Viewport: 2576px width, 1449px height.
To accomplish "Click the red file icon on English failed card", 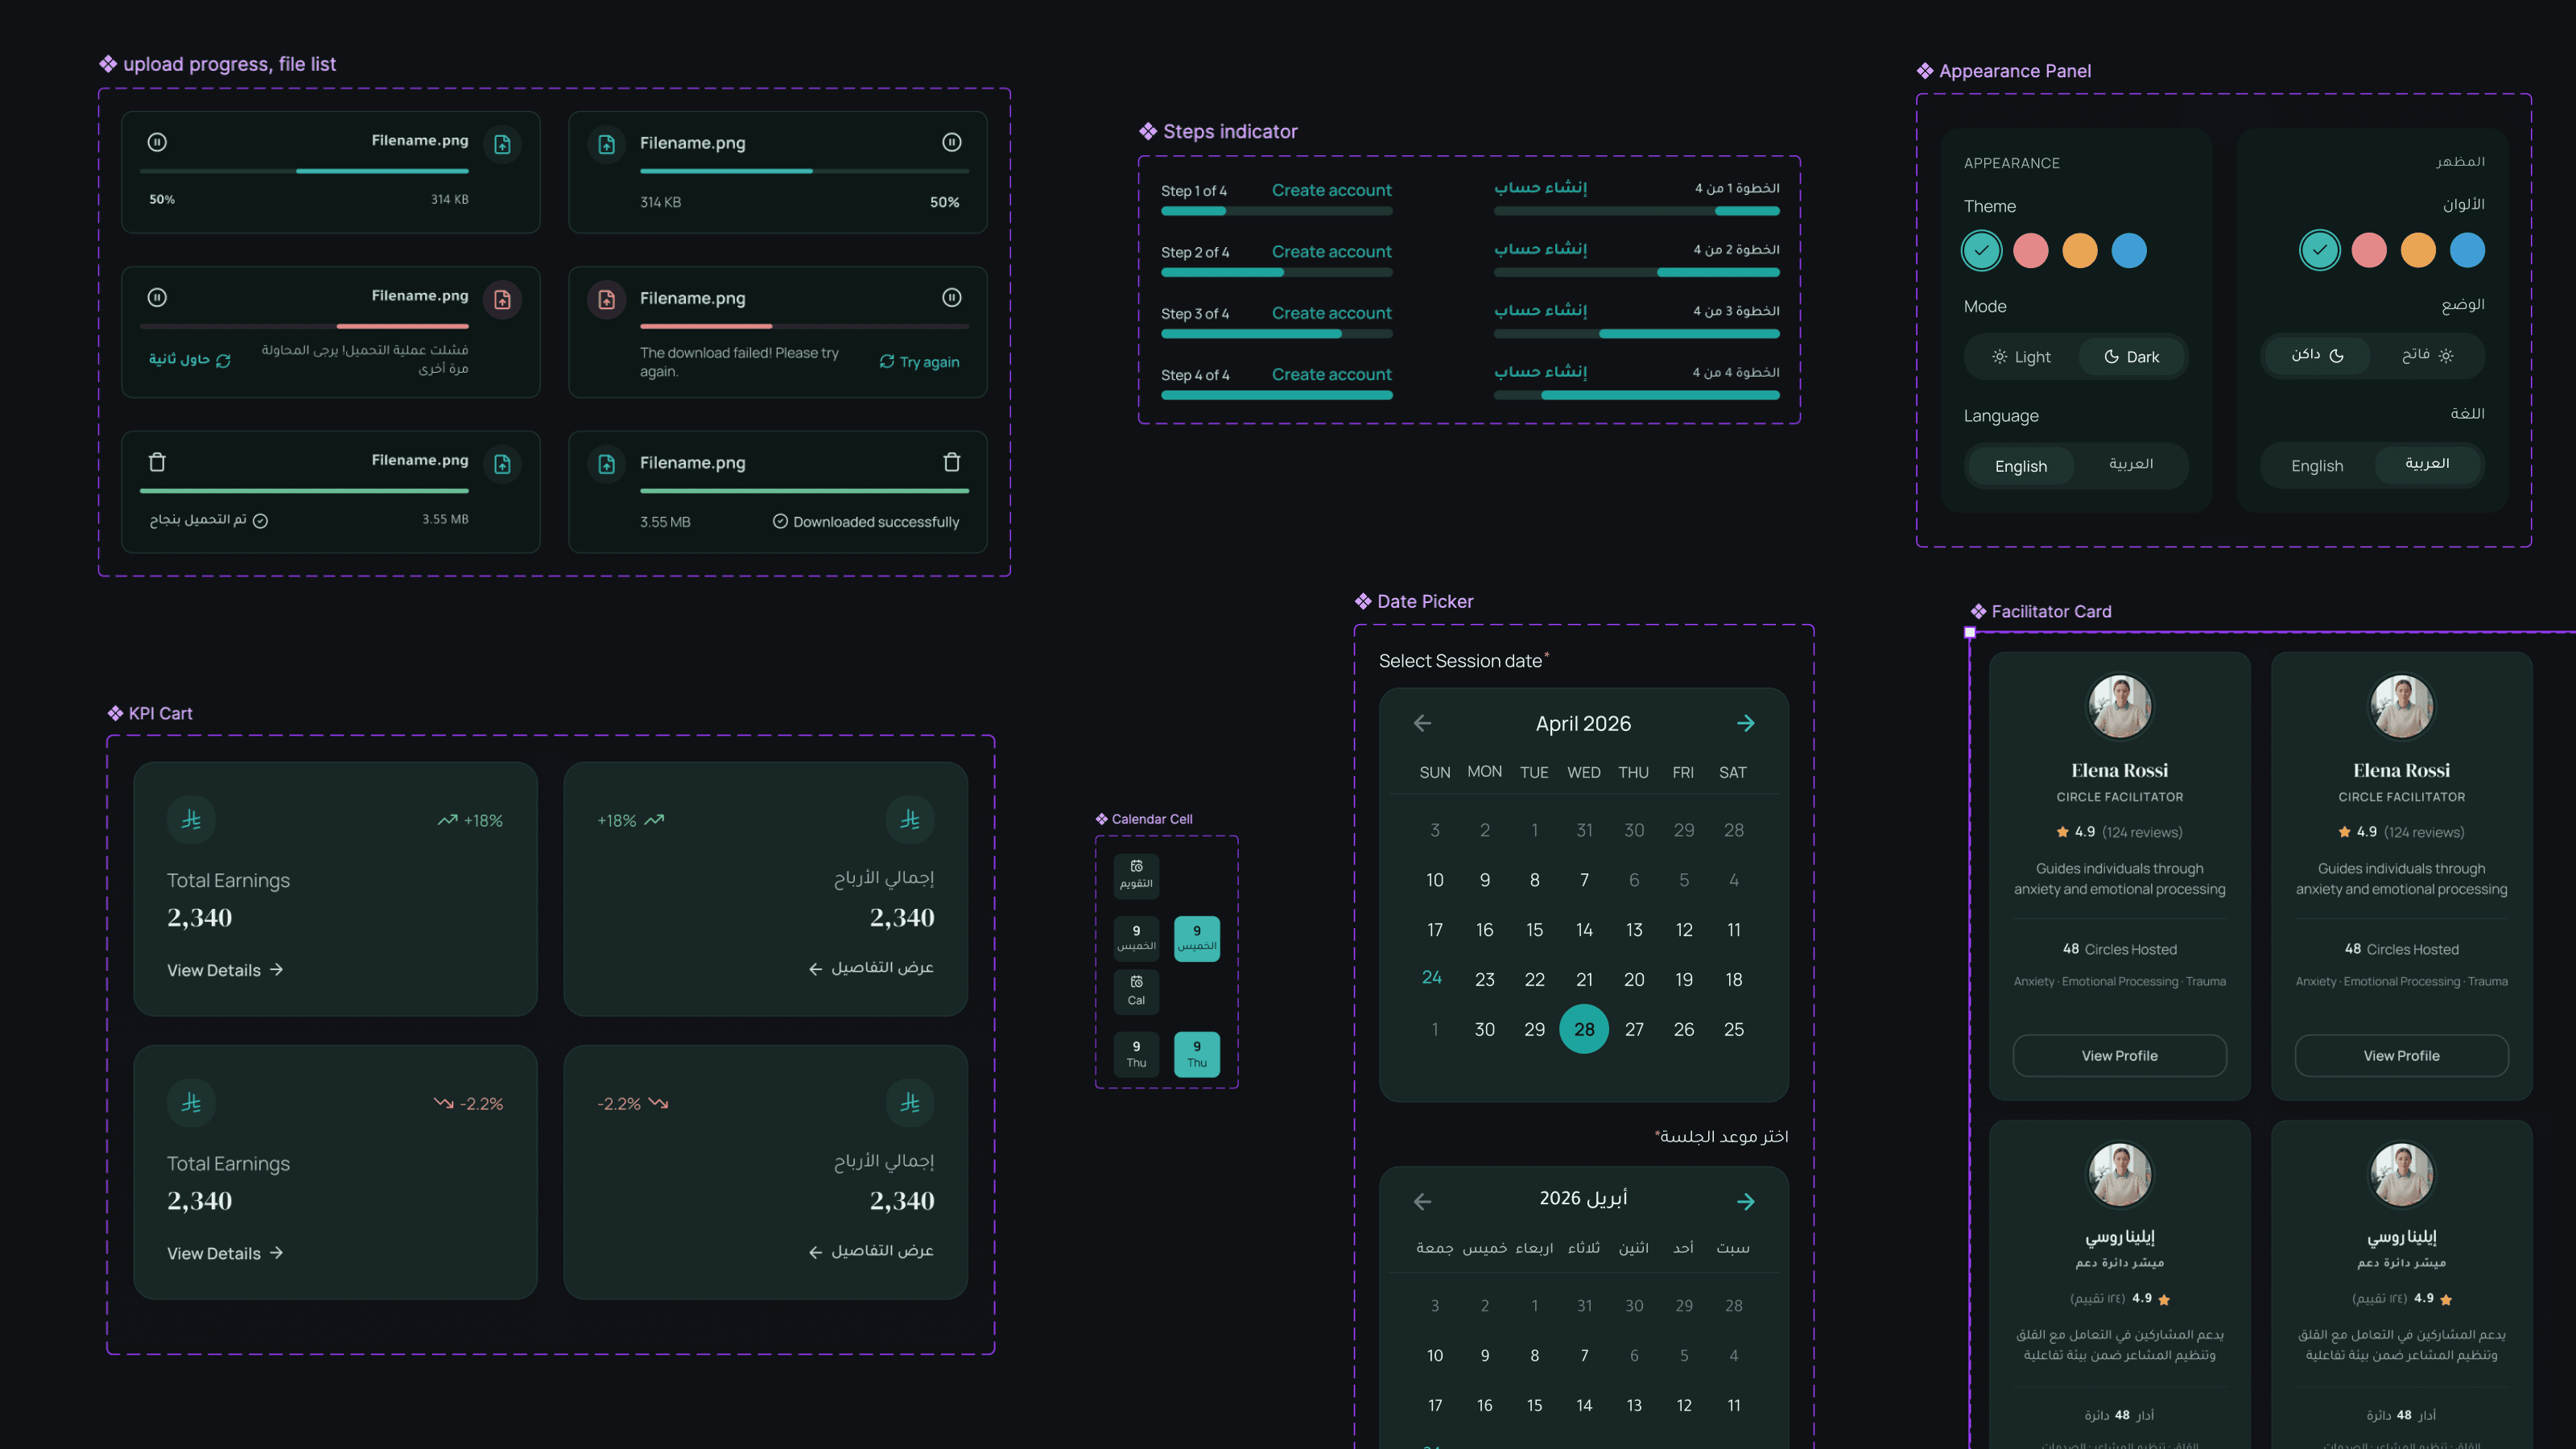I will (607, 299).
